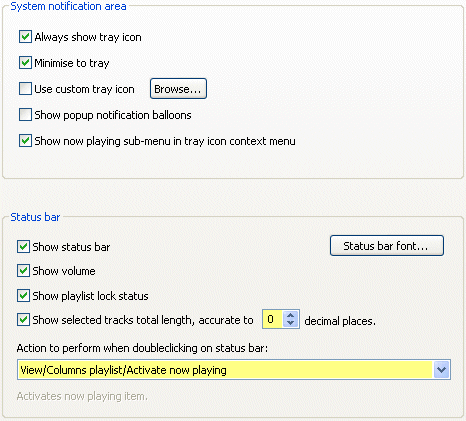Image resolution: width=466 pixels, height=421 pixels.
Task: Click inside the decimal places number field
Action: 273,319
